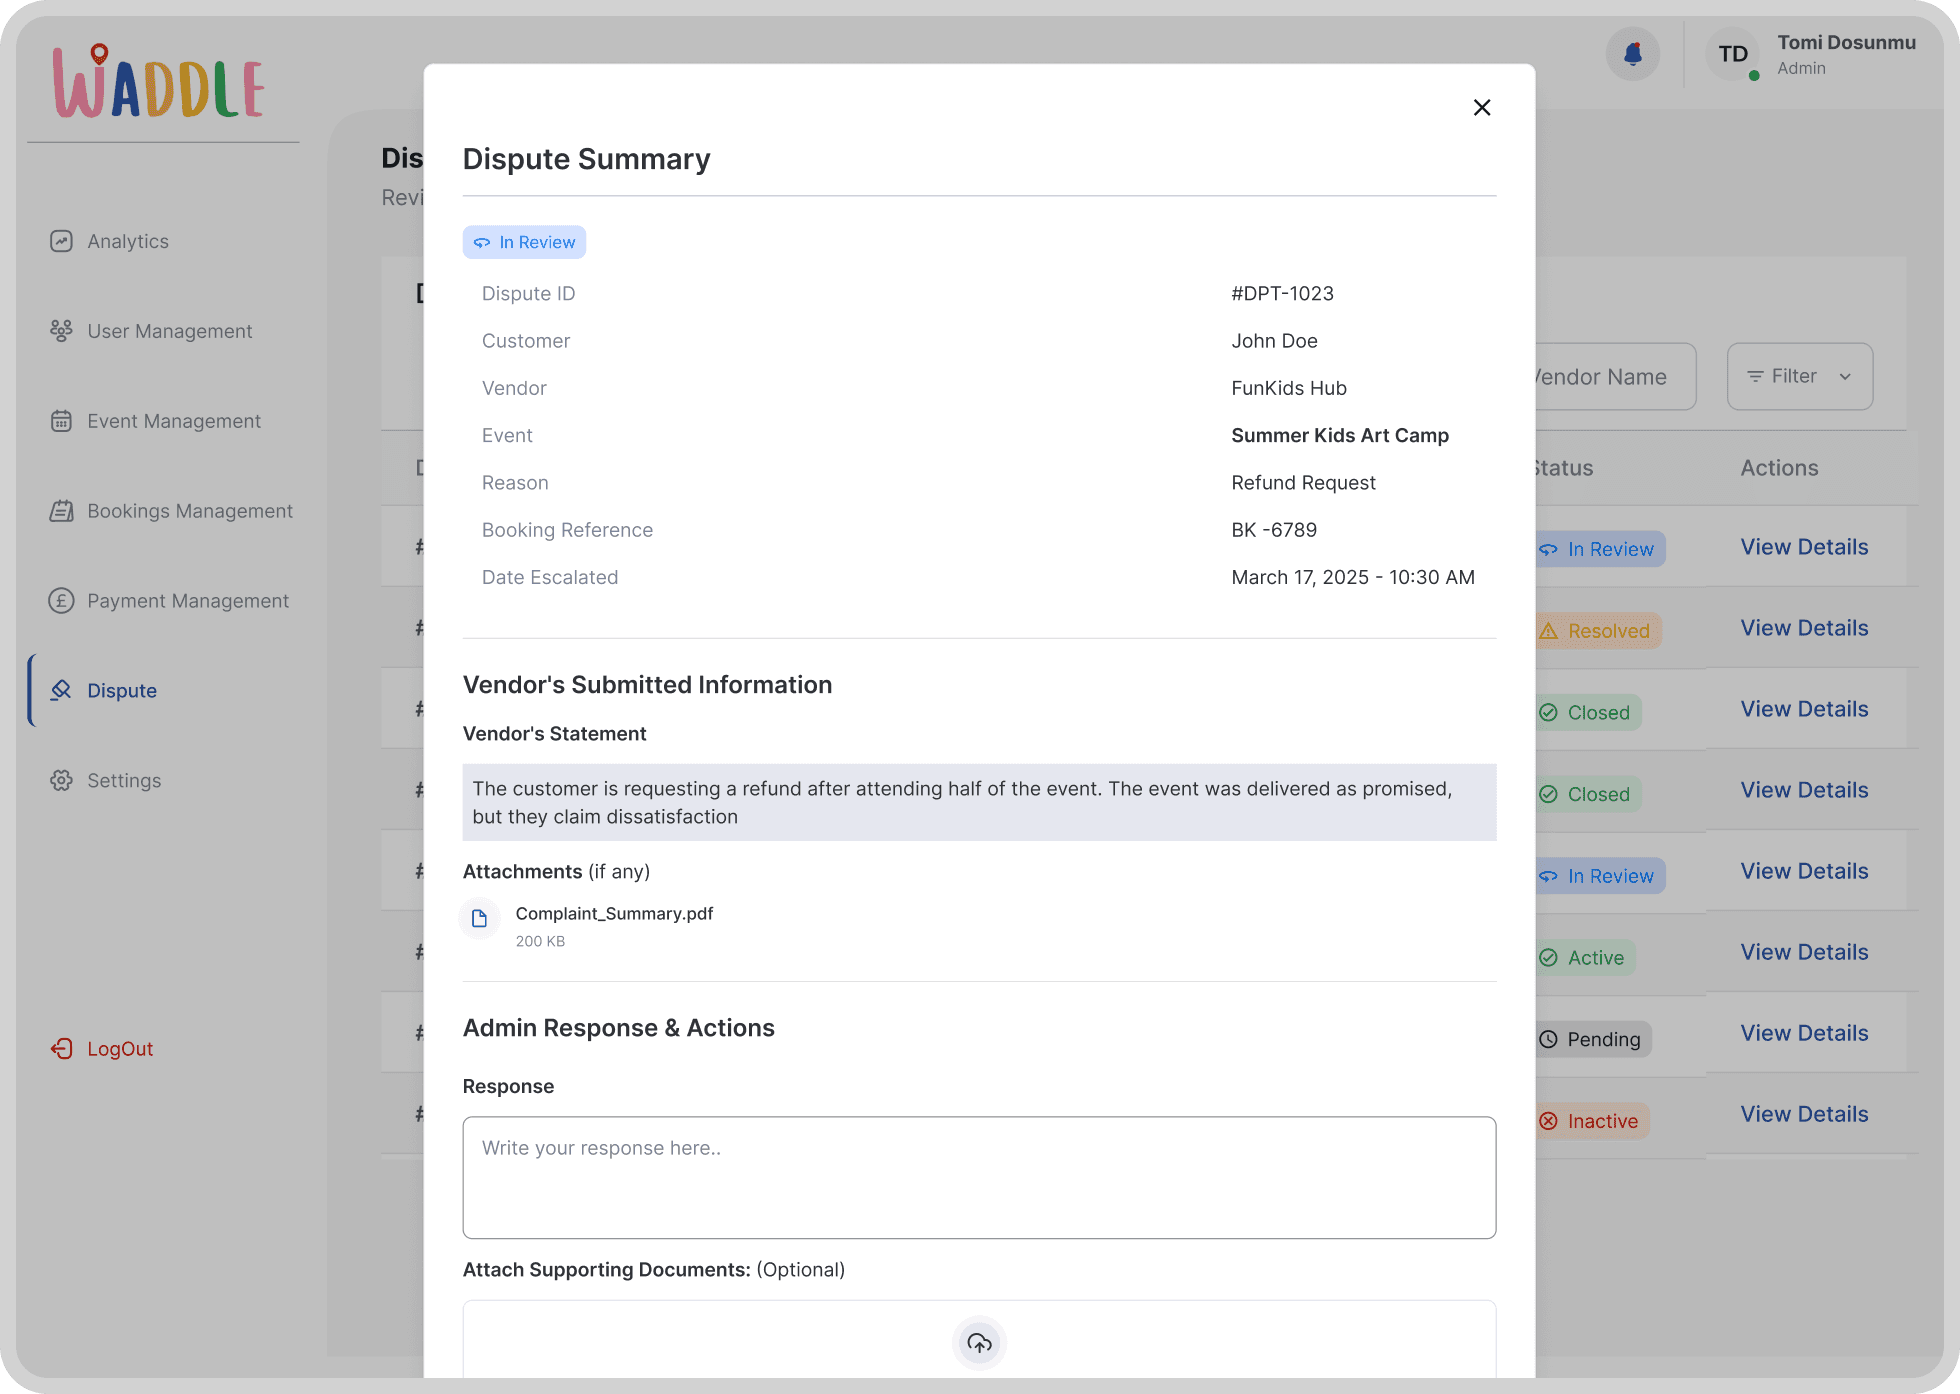The width and height of the screenshot is (1960, 1394).
Task: Click the Dispute gavel icon
Action: tap(61, 690)
